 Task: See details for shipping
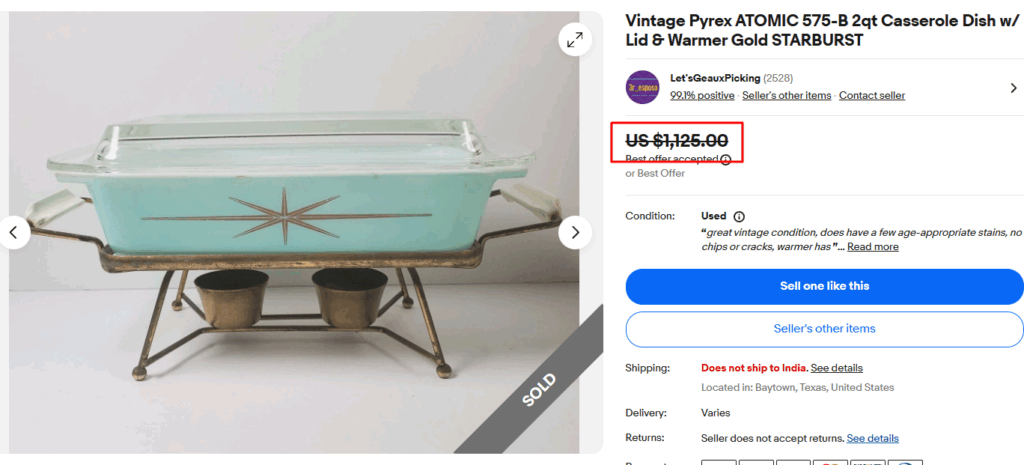point(837,368)
